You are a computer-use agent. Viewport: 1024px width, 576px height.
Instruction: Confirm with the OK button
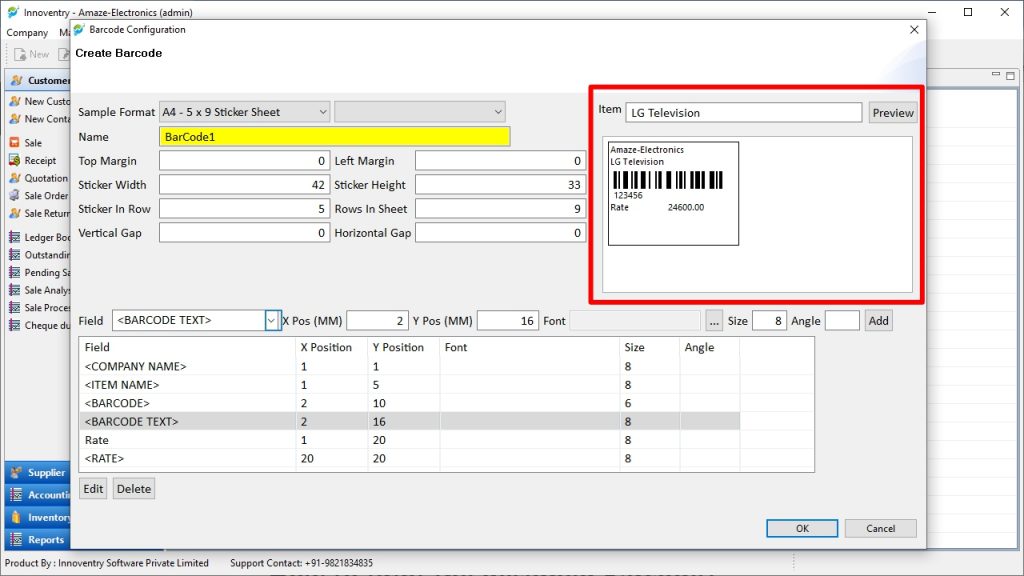(802, 528)
